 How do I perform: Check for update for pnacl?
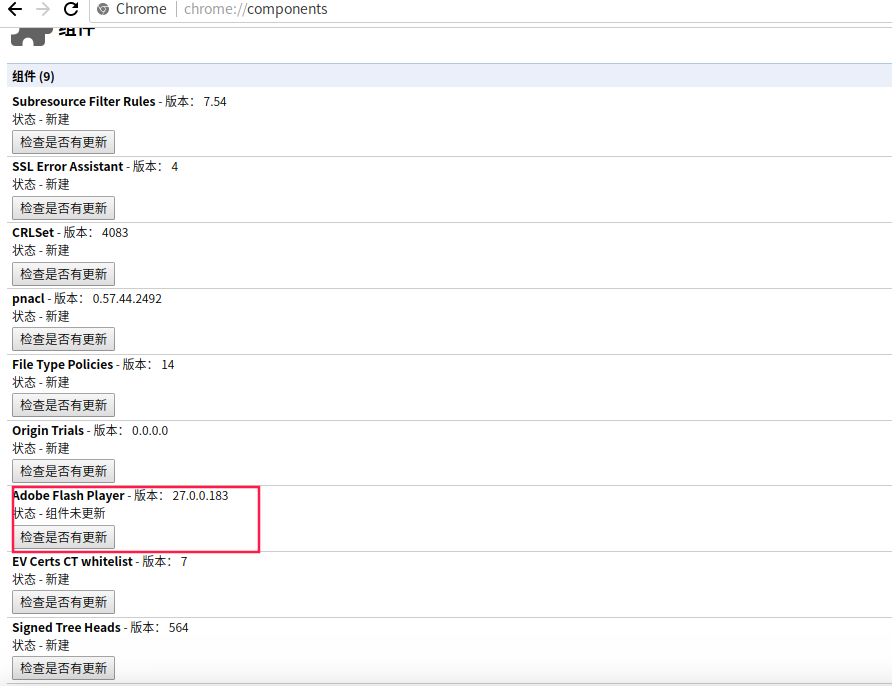63,340
